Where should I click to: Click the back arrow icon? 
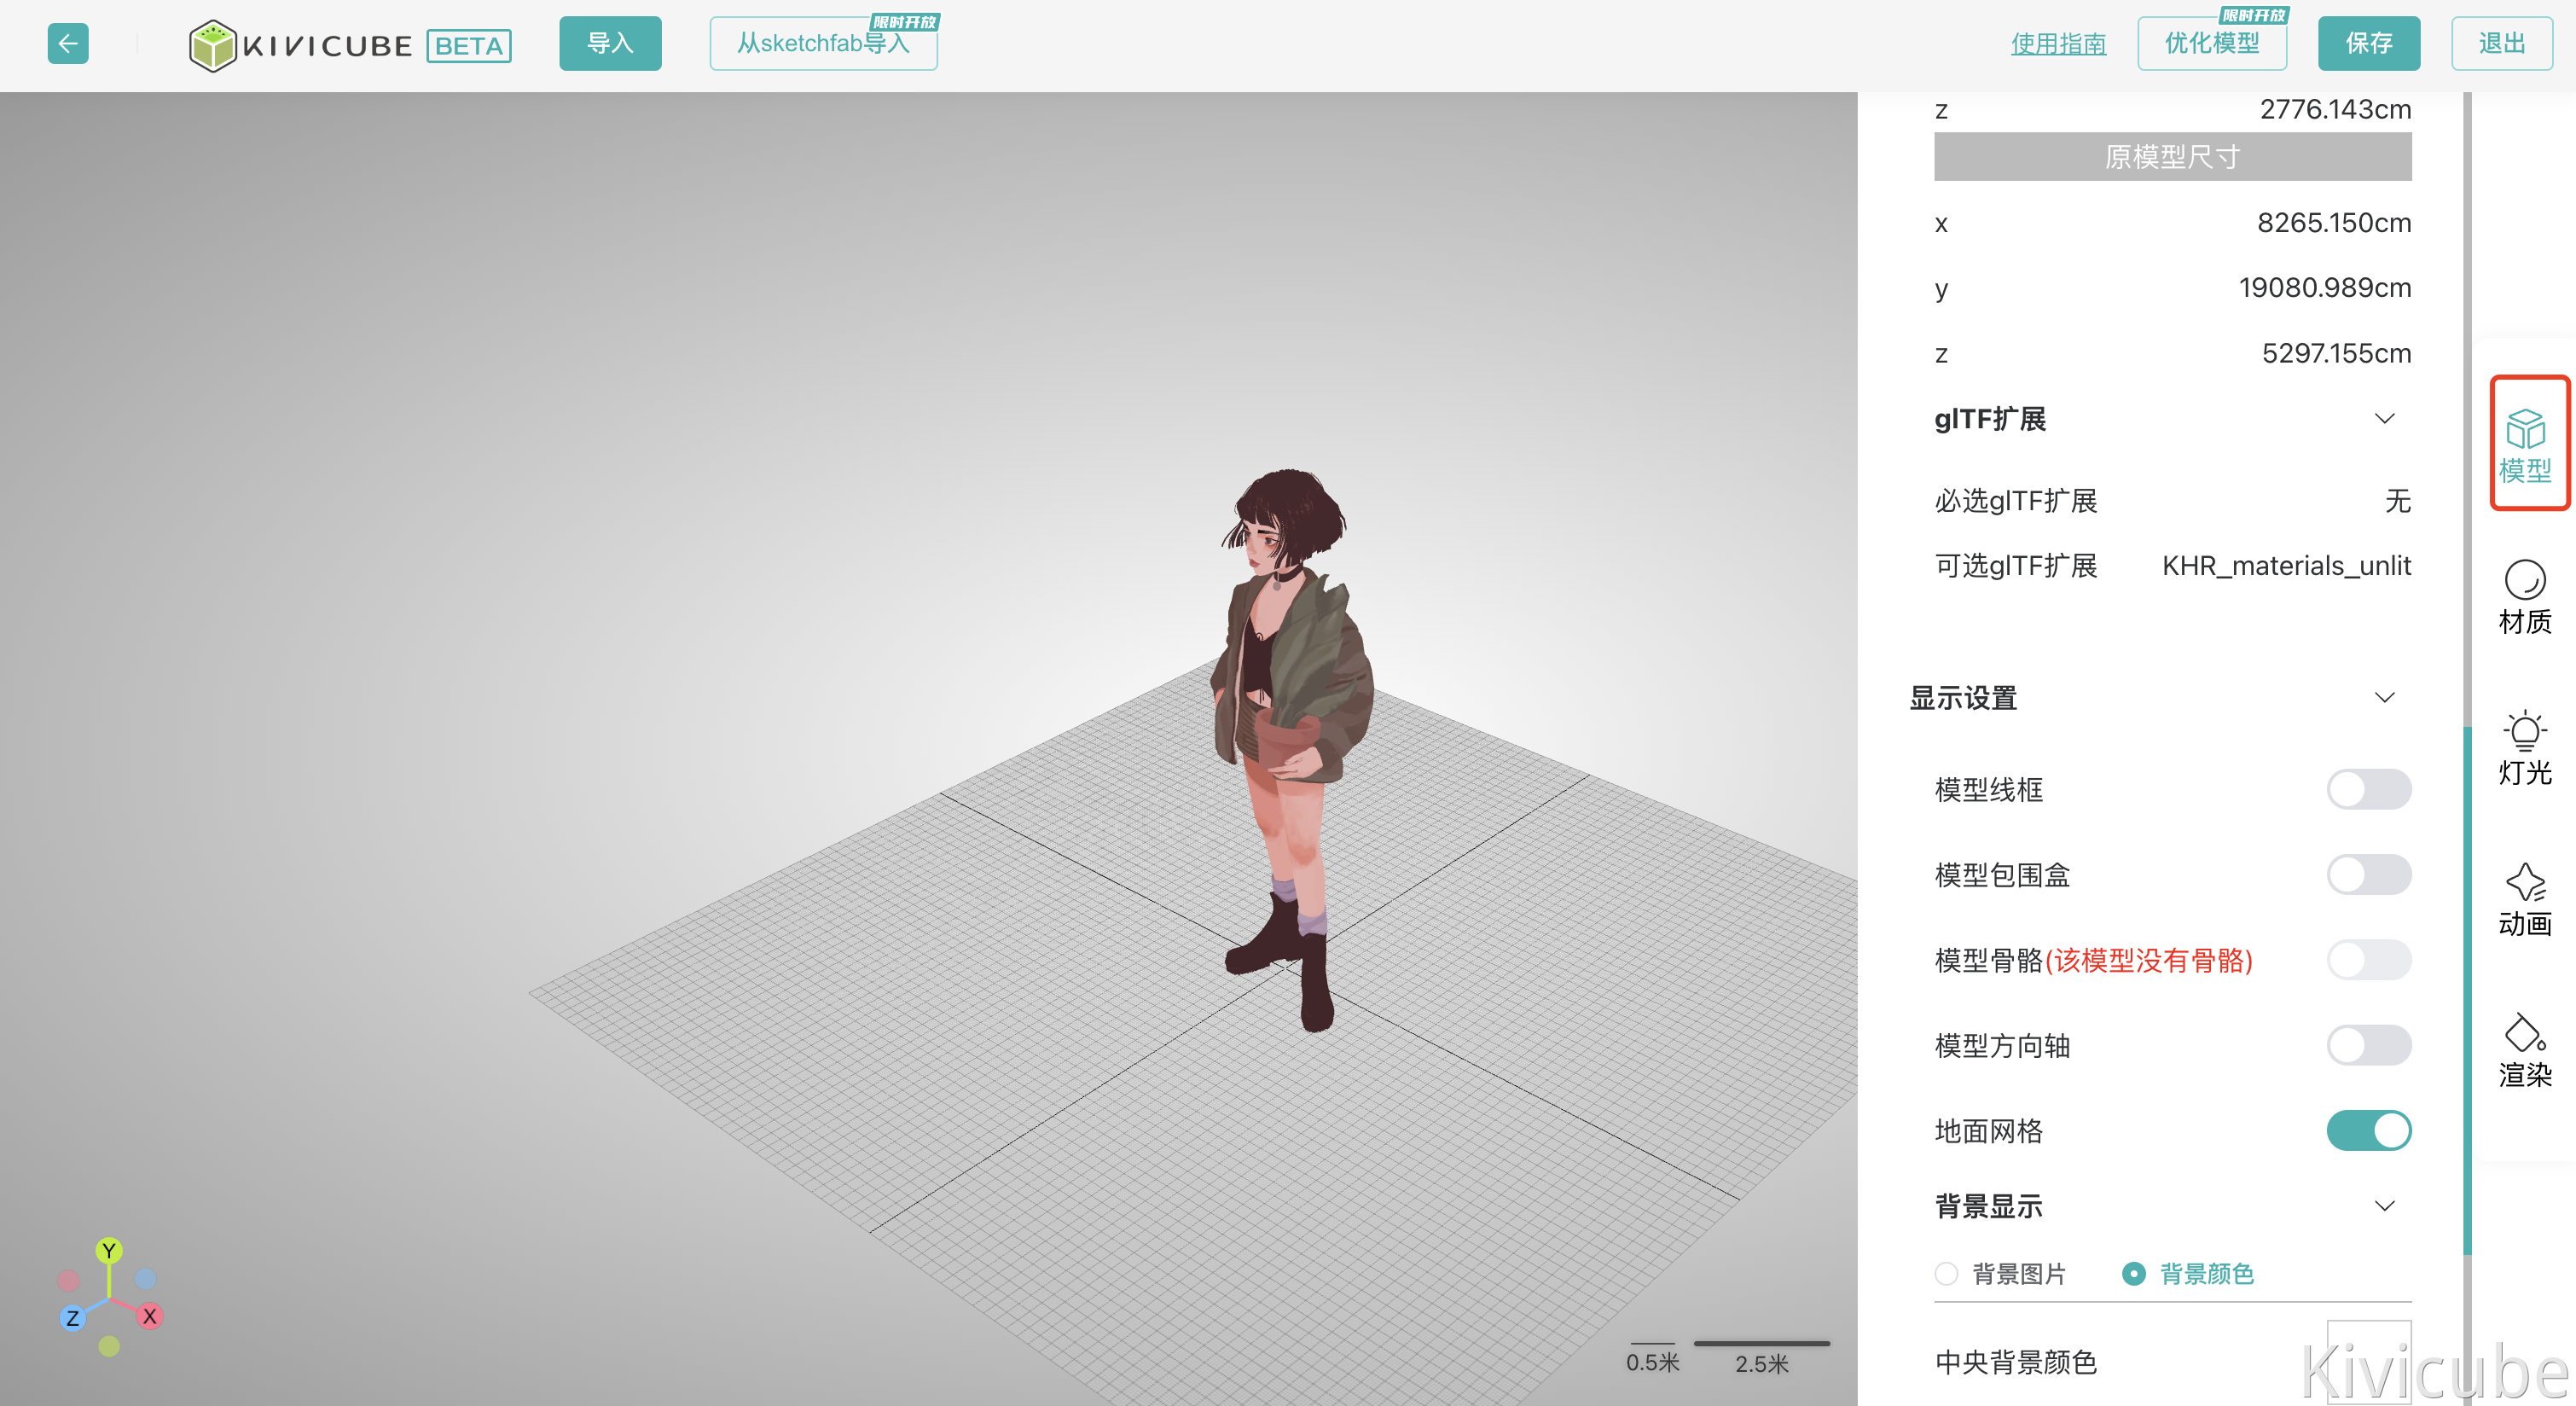pyautogui.click(x=68, y=44)
